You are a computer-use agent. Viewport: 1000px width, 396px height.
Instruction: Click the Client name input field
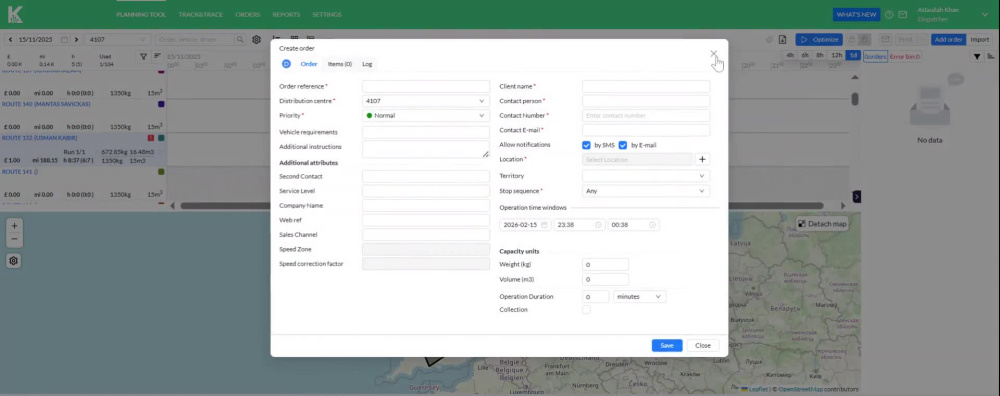pyautogui.click(x=645, y=86)
